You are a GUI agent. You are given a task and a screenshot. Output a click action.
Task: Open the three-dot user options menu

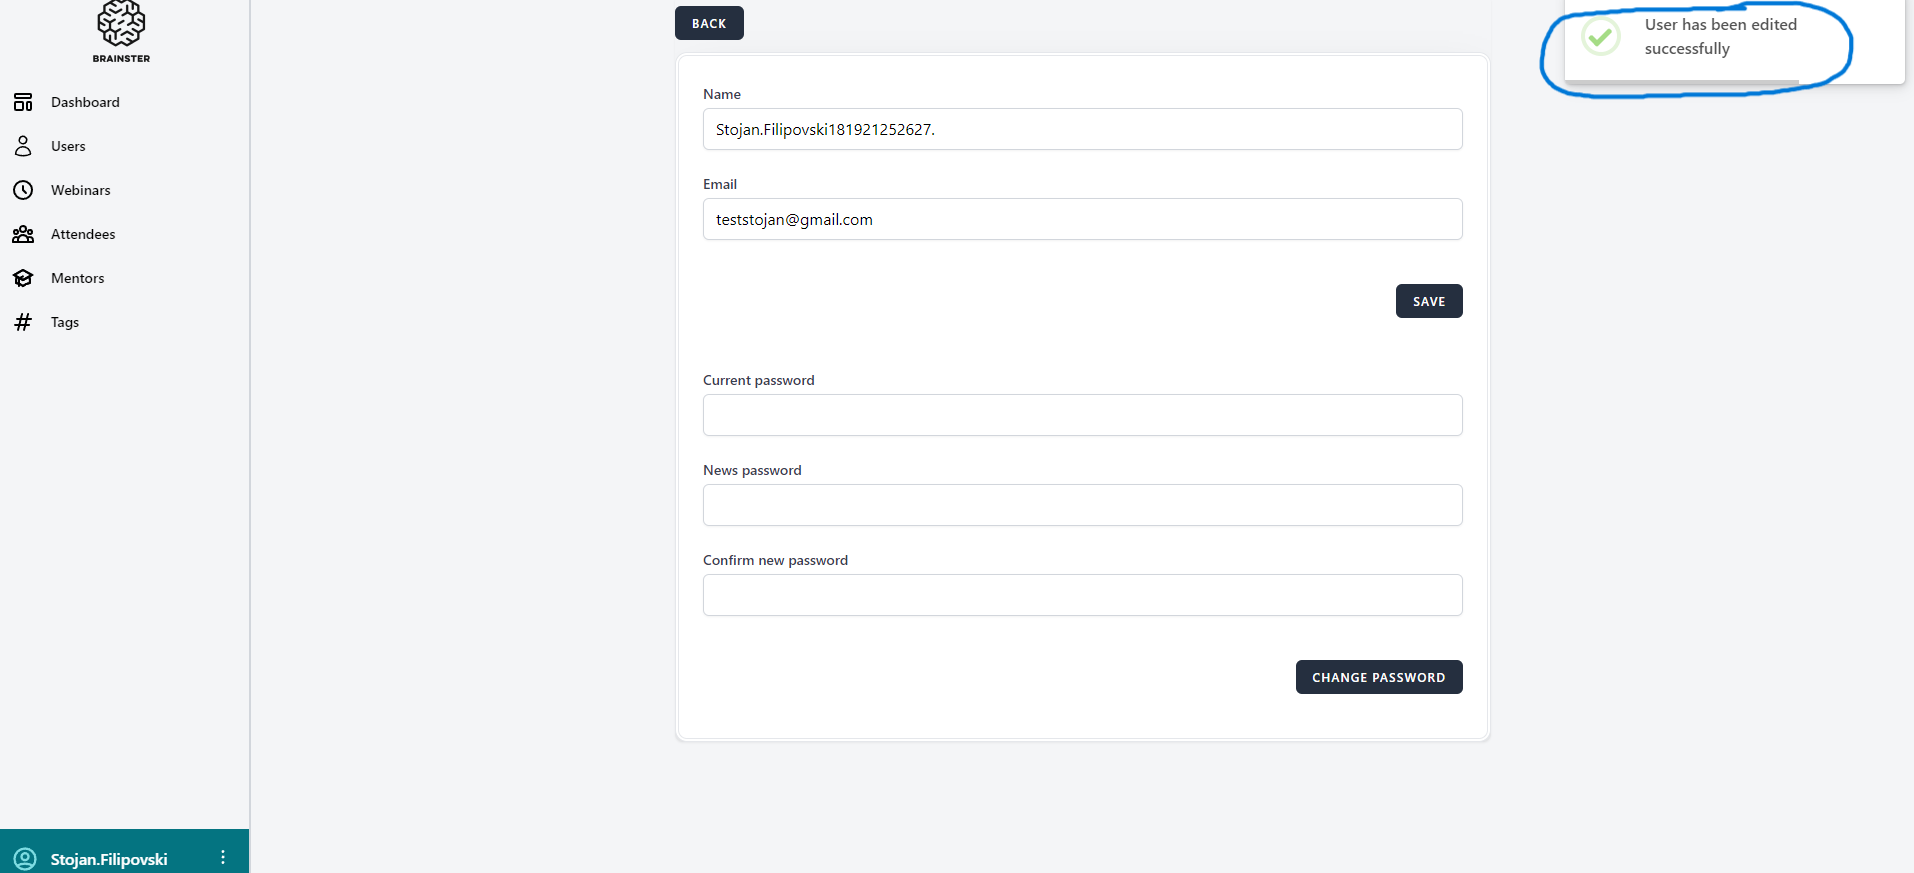point(223,858)
